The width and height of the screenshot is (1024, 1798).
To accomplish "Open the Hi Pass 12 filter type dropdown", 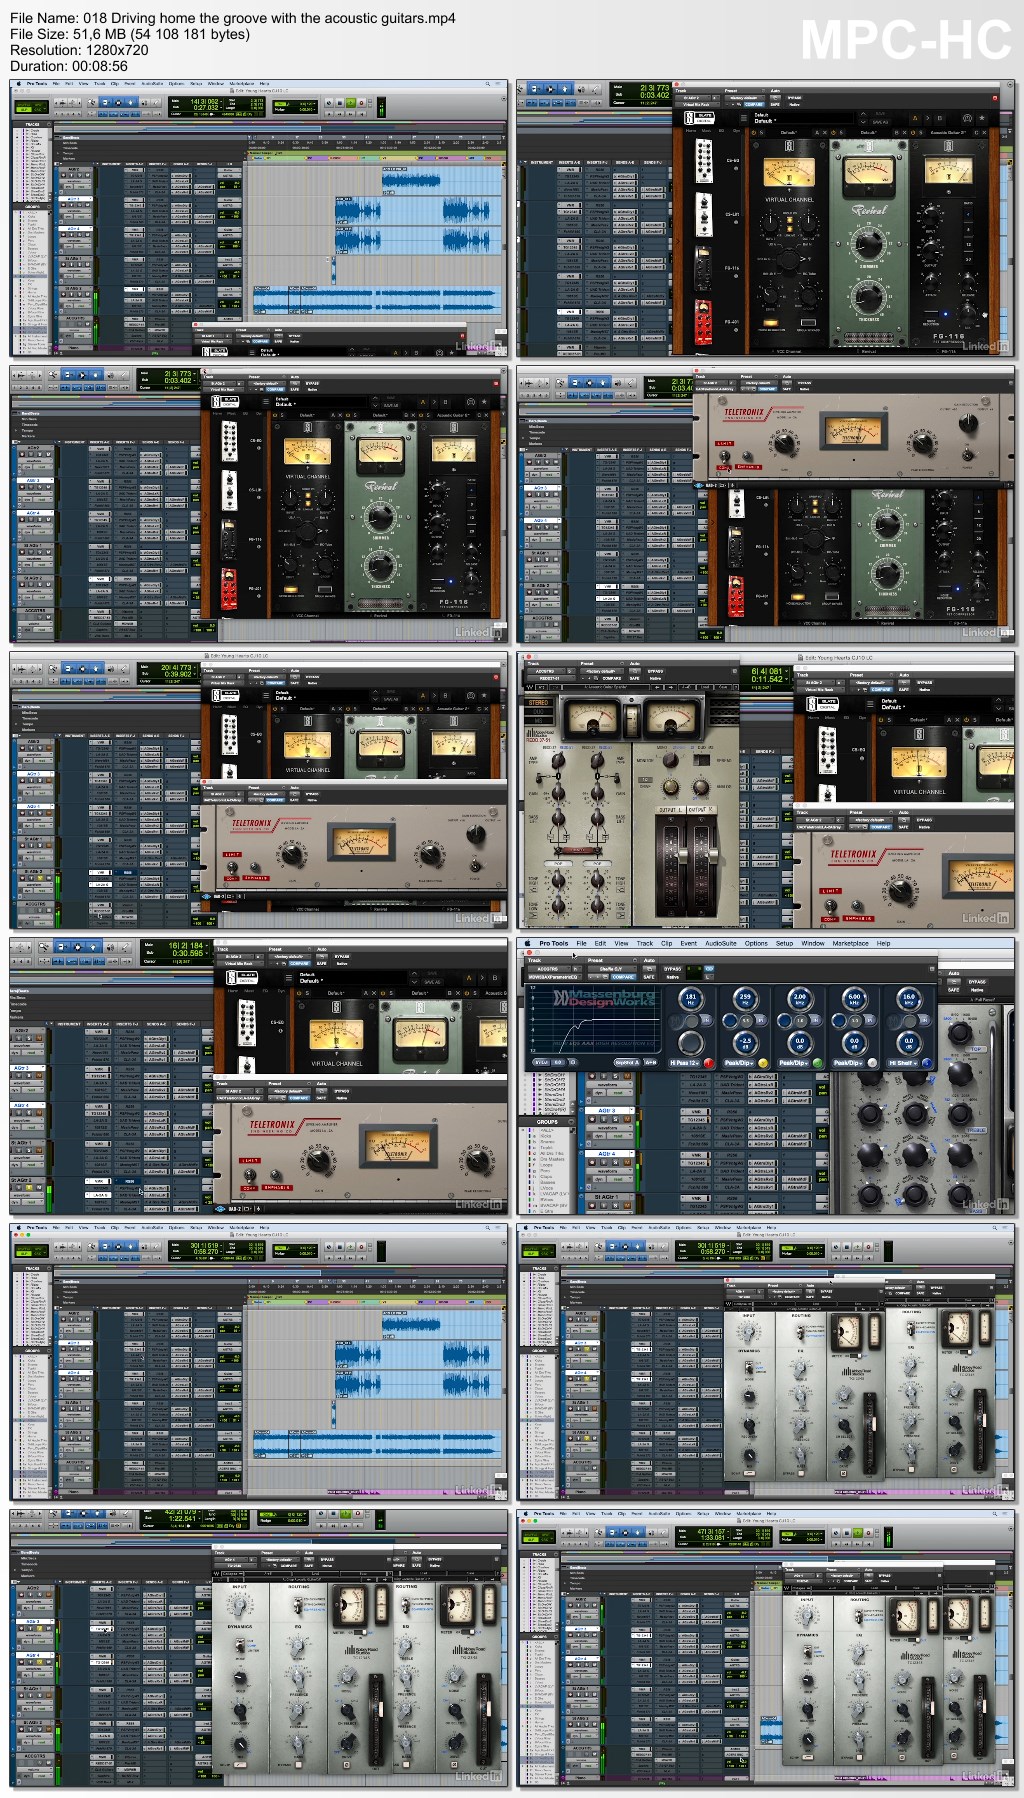I will 683,1063.
